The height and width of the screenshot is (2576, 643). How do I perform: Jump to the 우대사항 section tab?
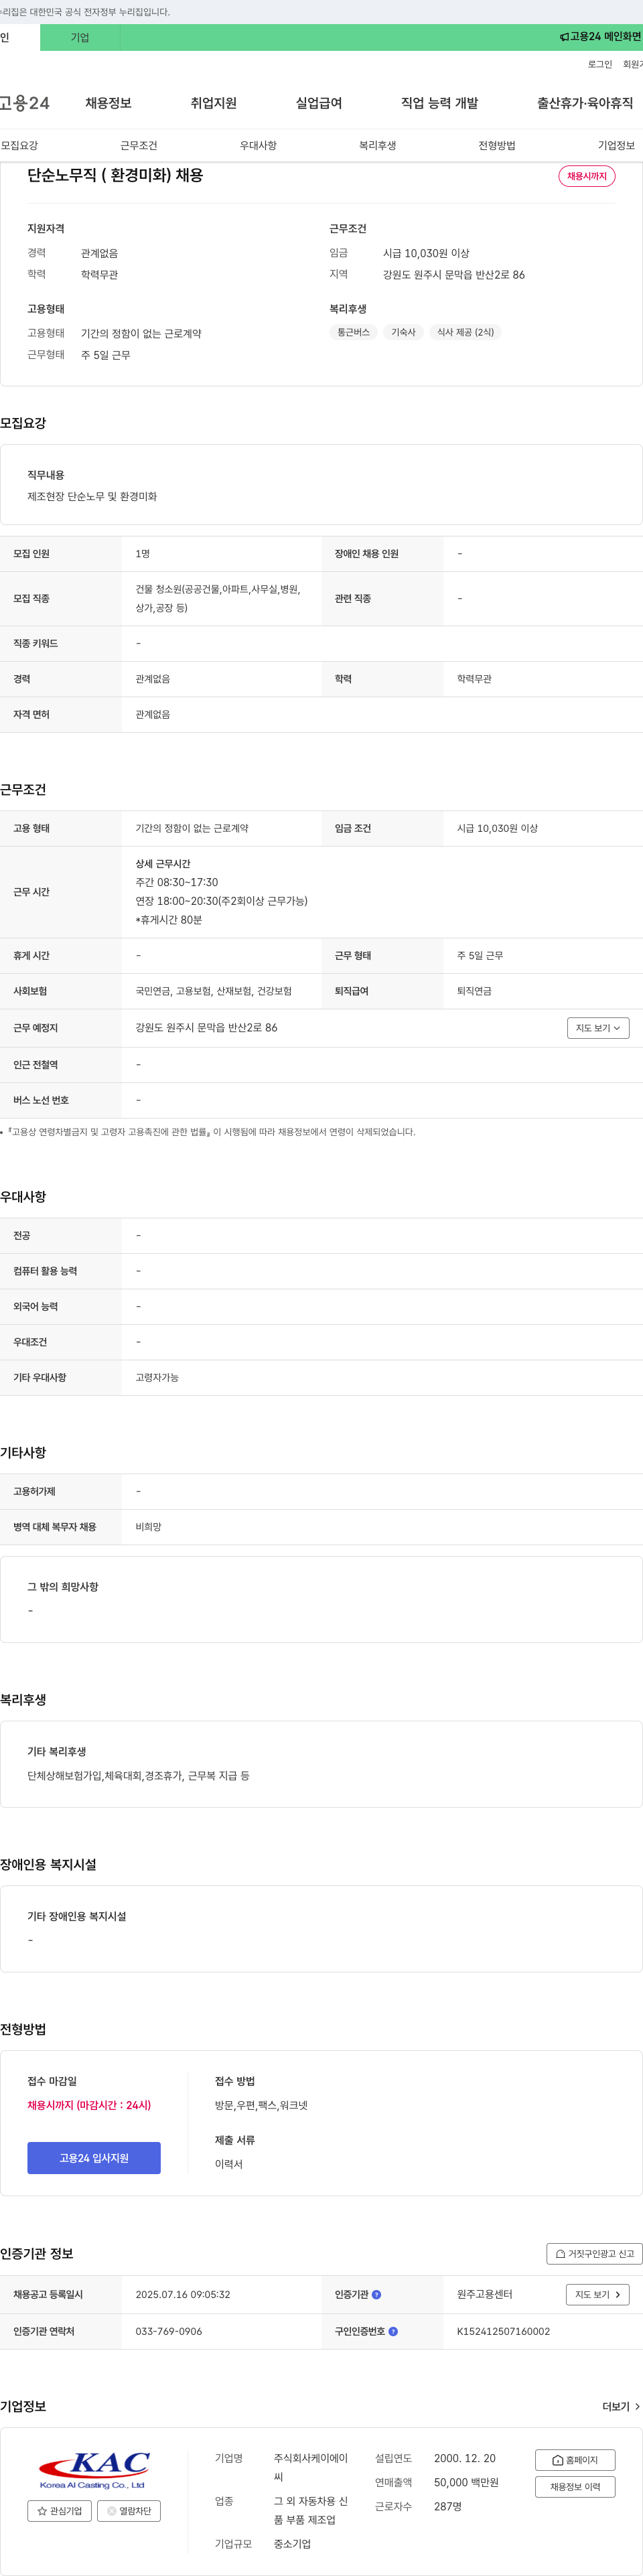tap(258, 145)
